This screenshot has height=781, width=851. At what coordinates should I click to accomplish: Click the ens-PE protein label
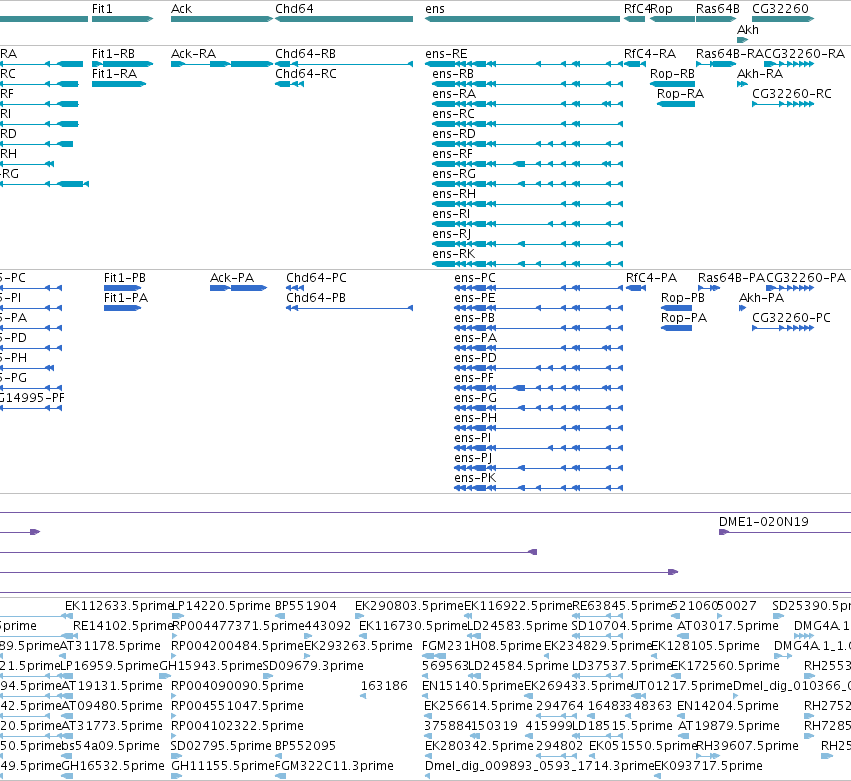point(475,298)
